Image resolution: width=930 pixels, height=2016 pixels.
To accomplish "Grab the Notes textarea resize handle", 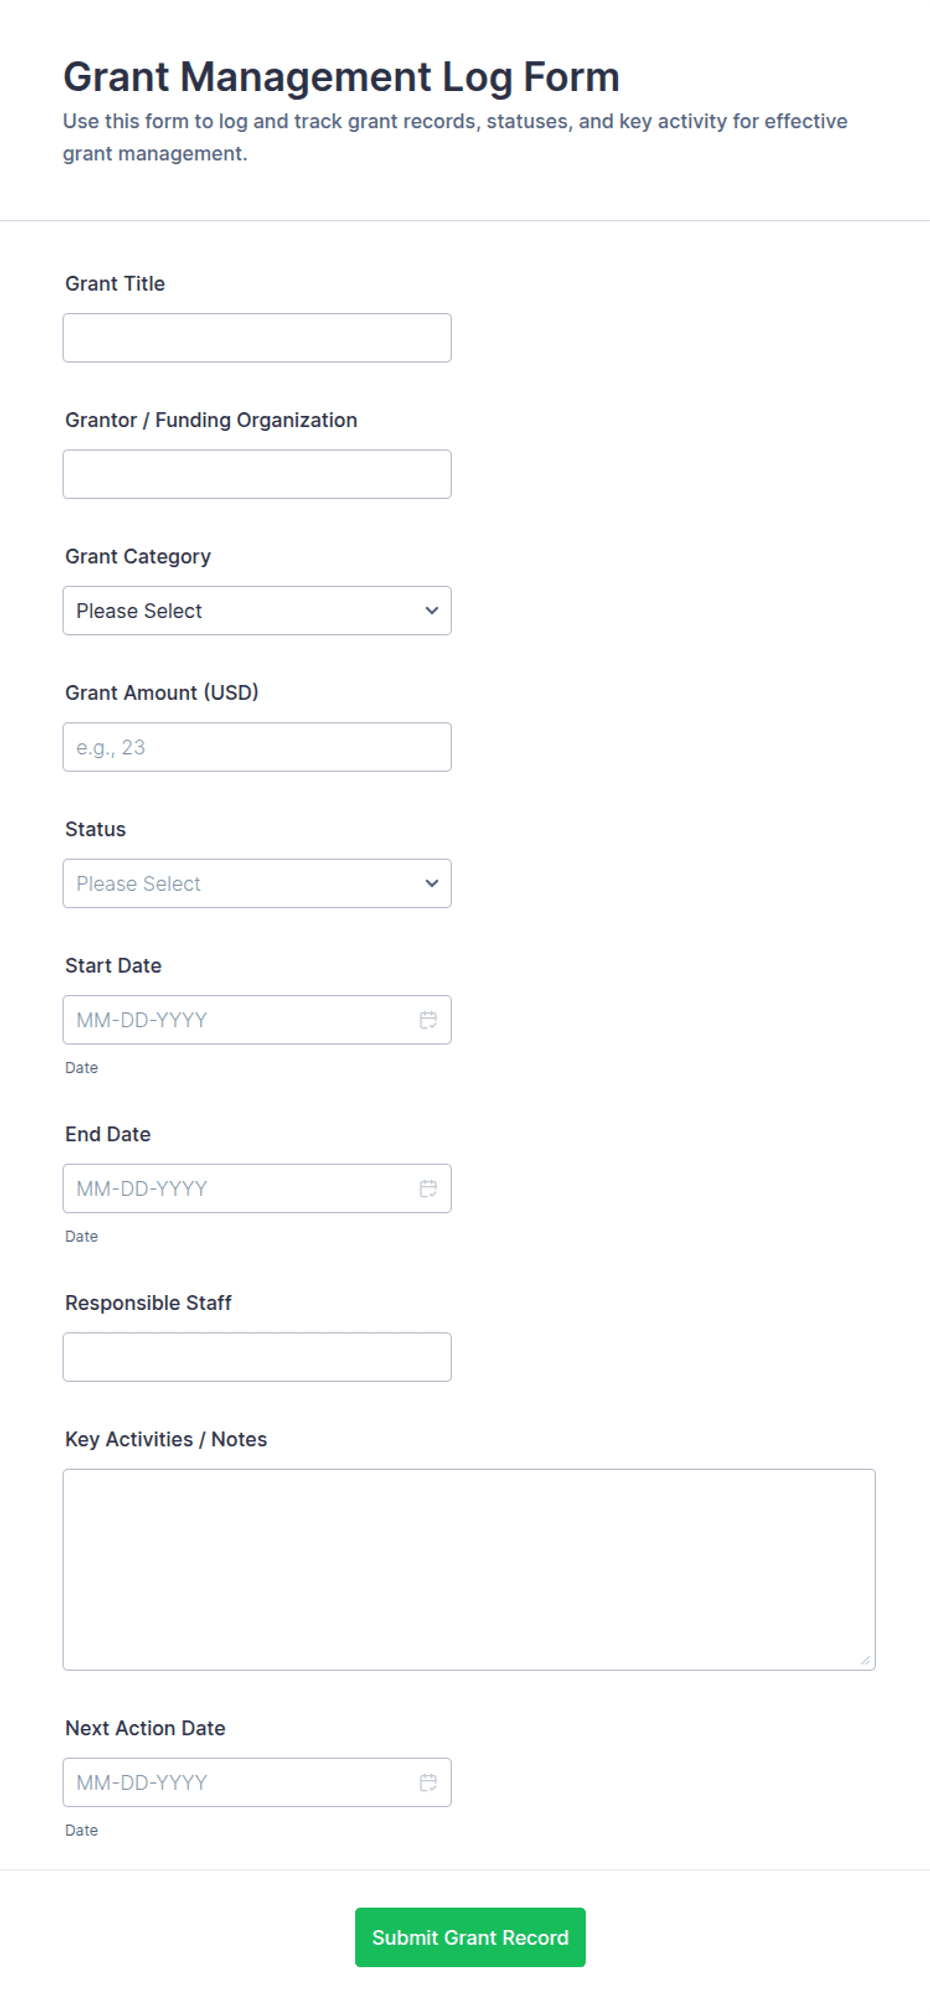I will 865,1660.
